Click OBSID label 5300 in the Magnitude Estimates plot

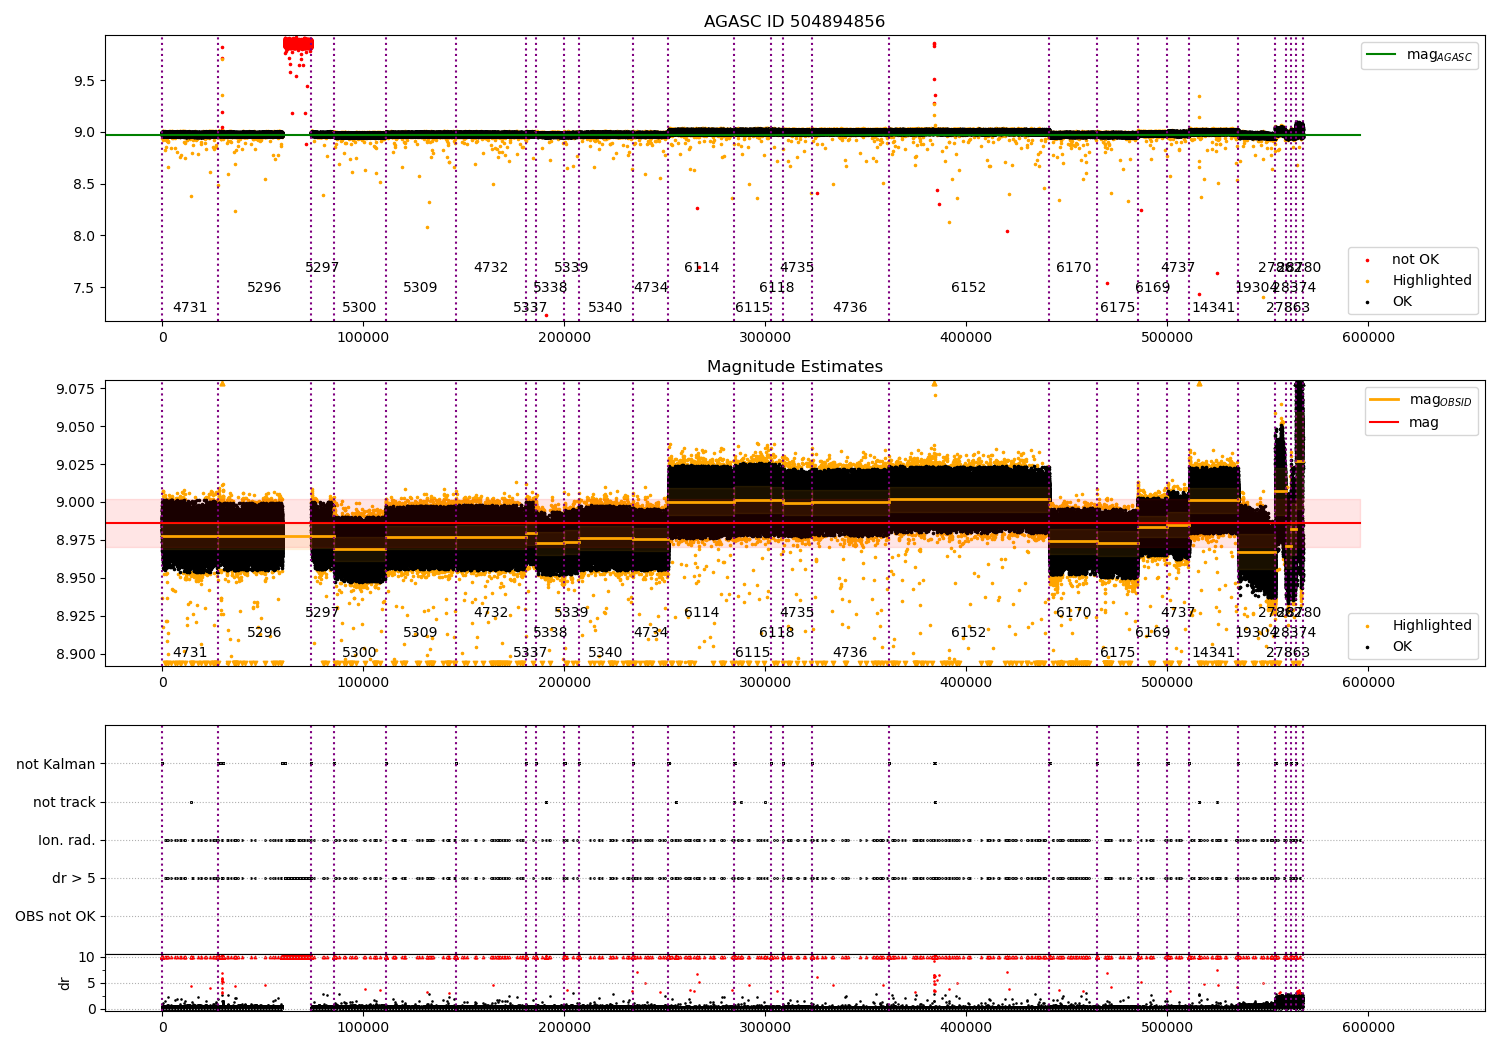point(359,652)
